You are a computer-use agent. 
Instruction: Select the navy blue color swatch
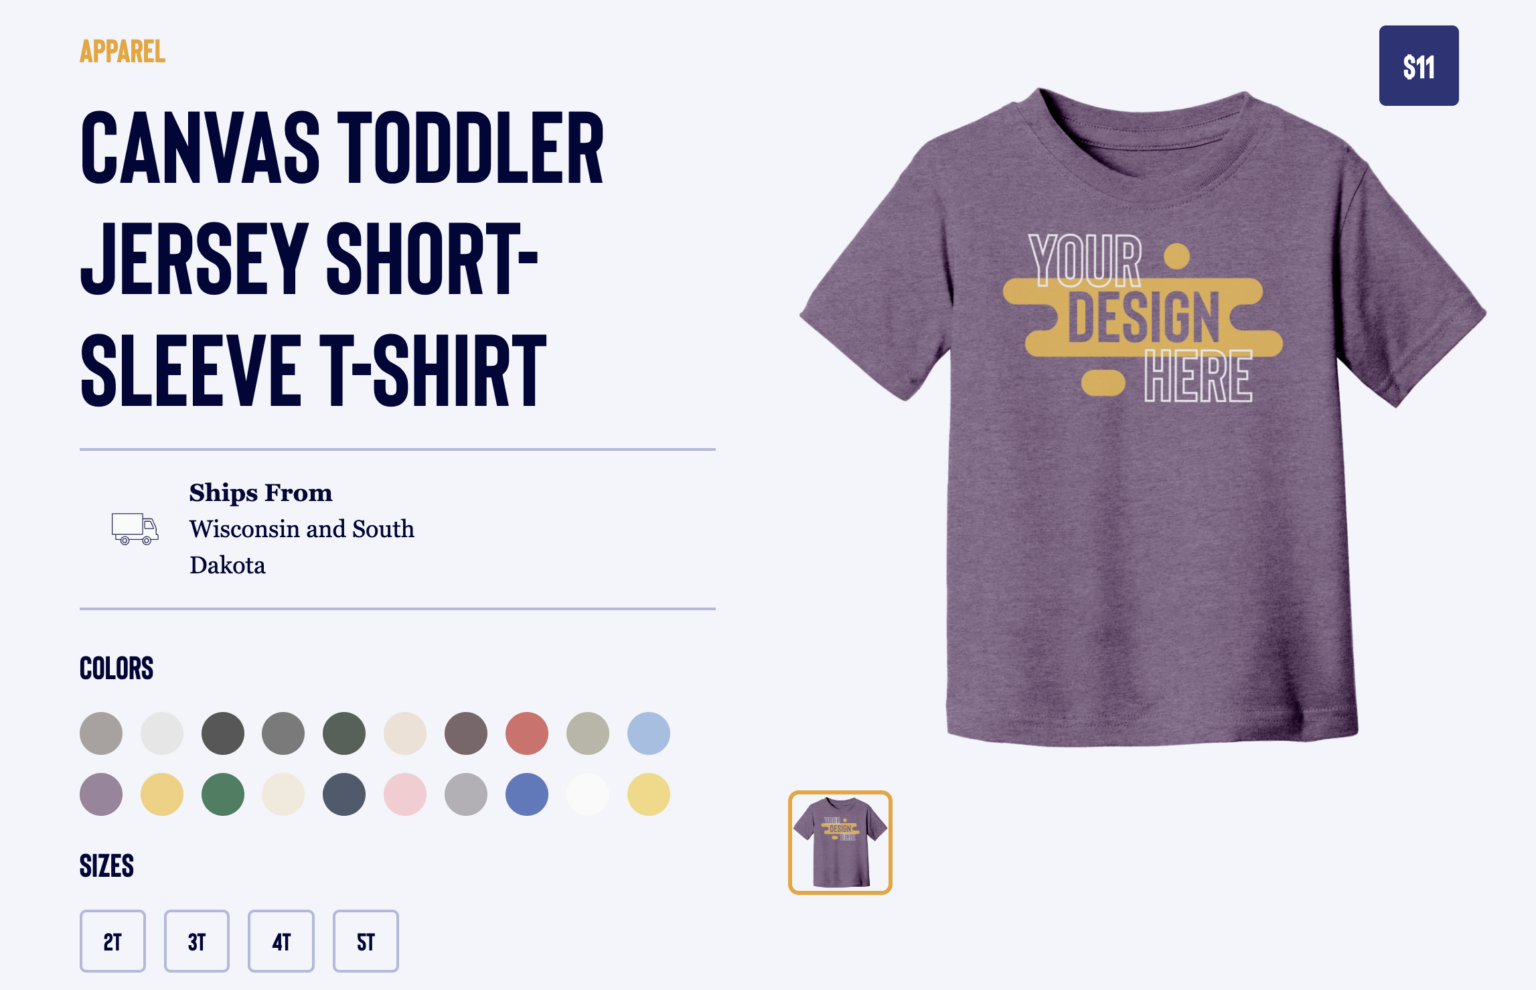pos(344,794)
